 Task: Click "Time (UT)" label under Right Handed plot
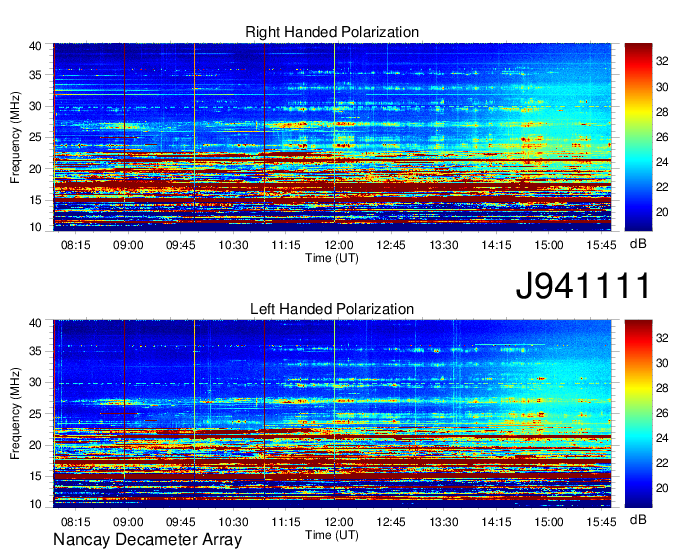point(332,258)
